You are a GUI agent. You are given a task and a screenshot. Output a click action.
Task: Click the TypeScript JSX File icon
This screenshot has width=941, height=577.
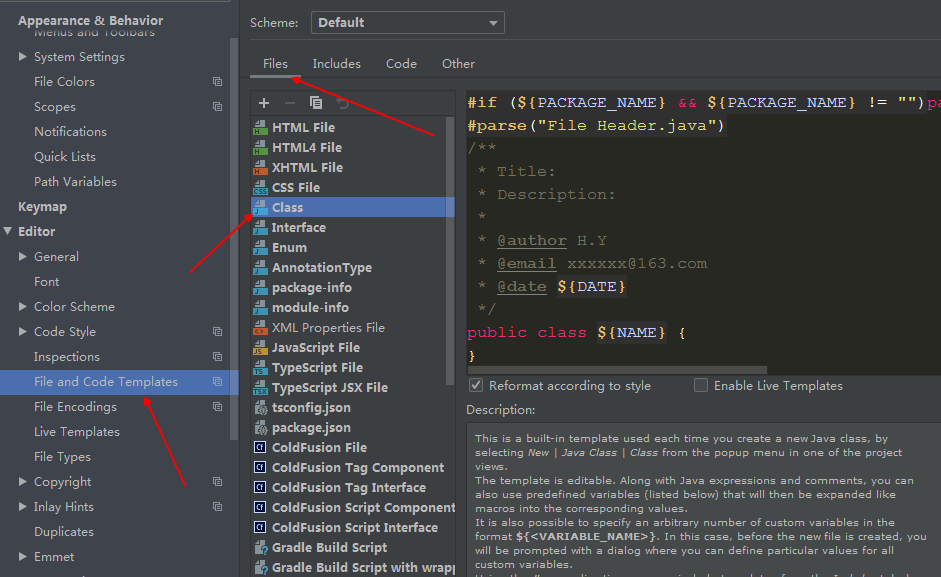260,387
